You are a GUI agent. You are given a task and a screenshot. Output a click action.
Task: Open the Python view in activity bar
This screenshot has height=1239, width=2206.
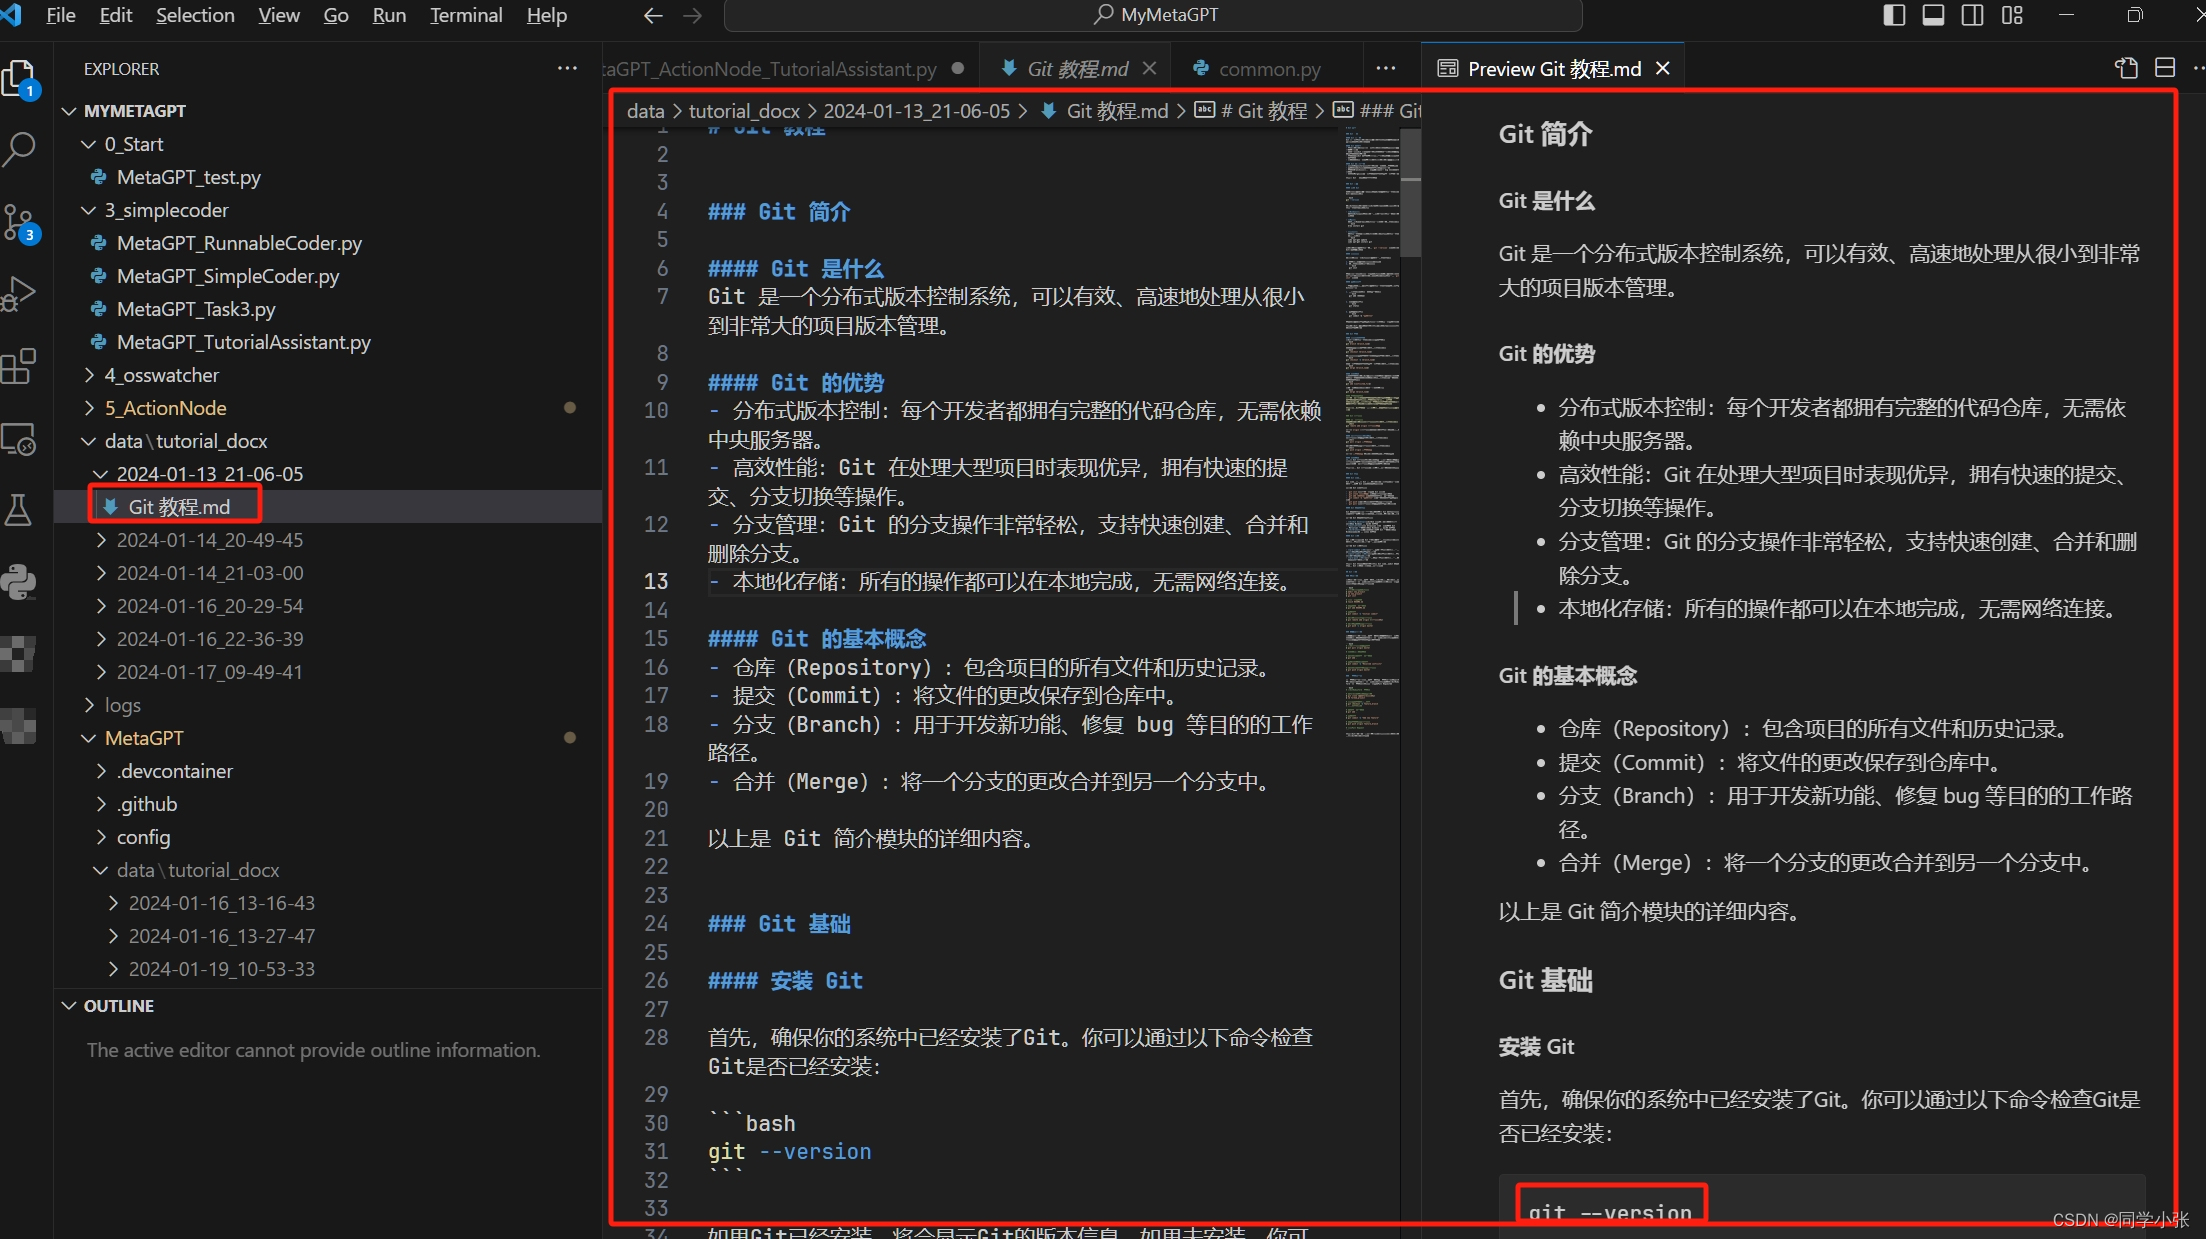(19, 582)
